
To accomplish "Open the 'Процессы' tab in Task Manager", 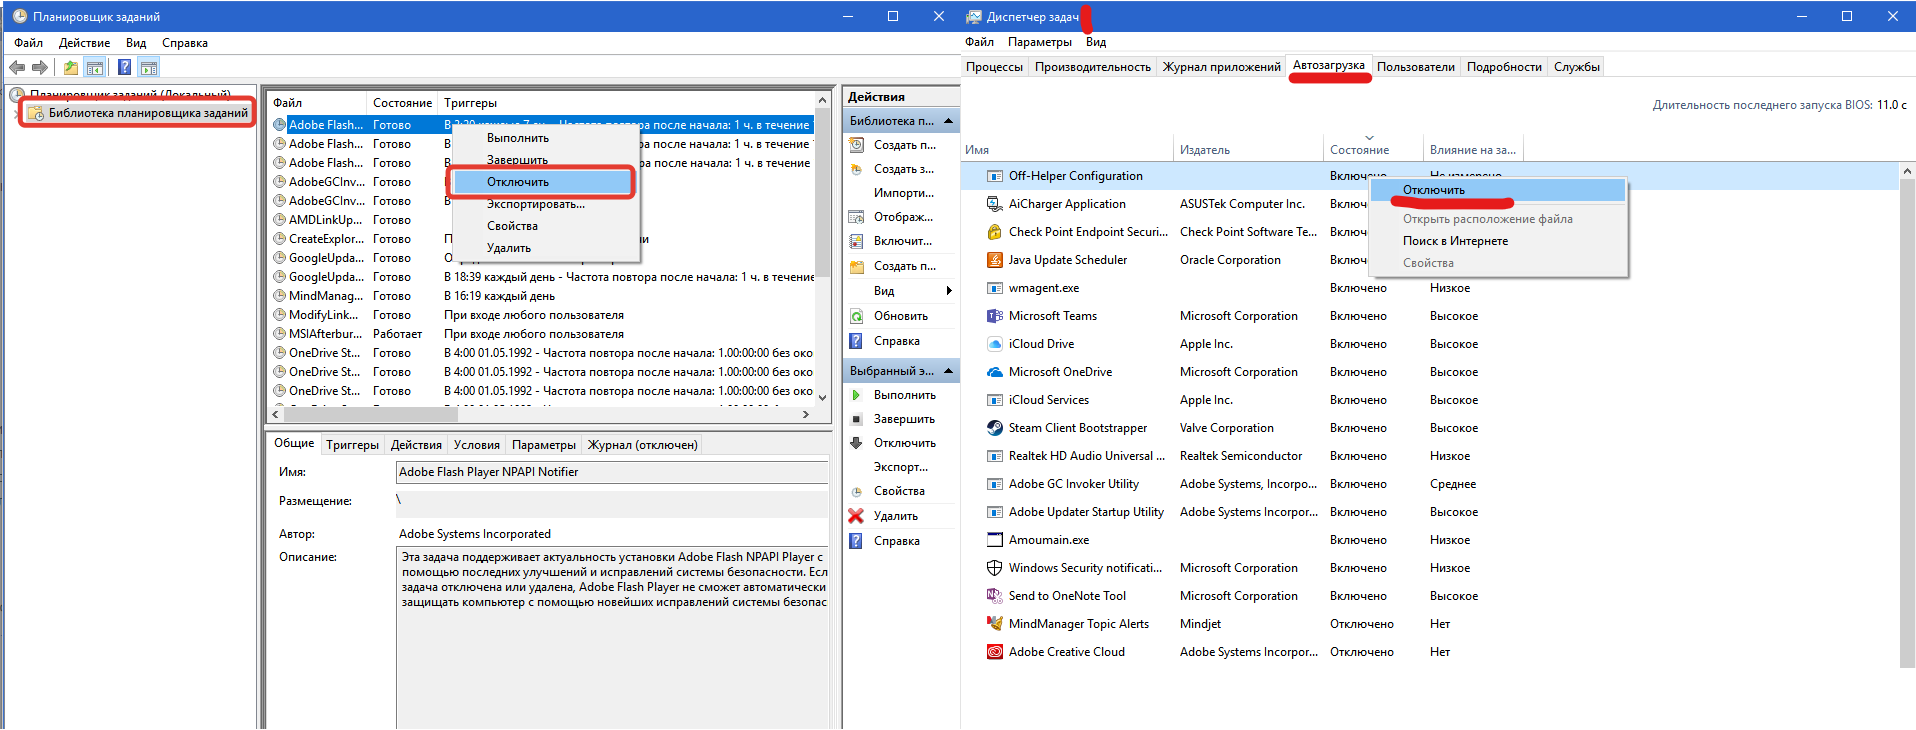I will pyautogui.click(x=994, y=67).
